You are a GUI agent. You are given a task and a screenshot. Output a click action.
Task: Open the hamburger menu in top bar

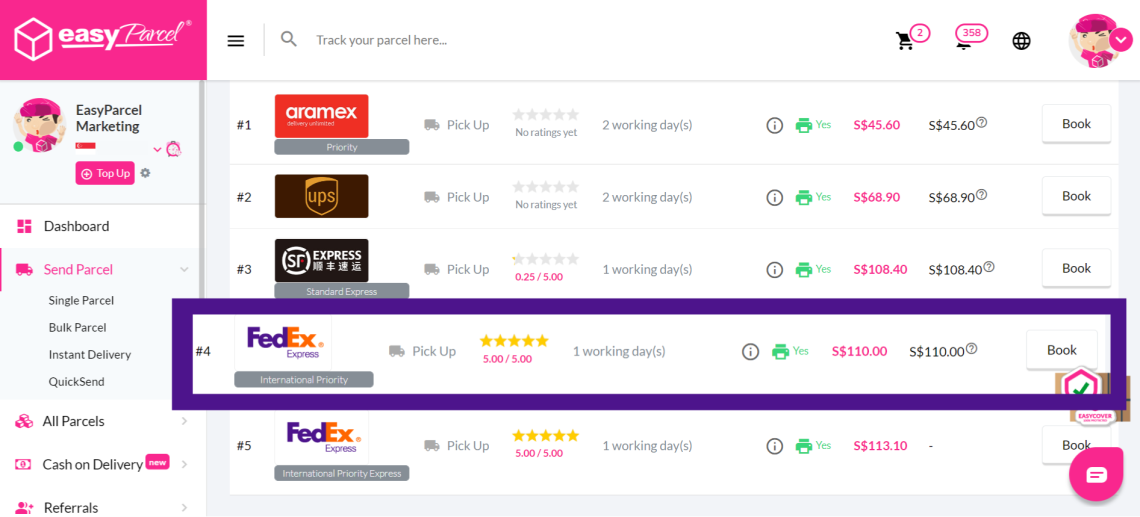236,40
